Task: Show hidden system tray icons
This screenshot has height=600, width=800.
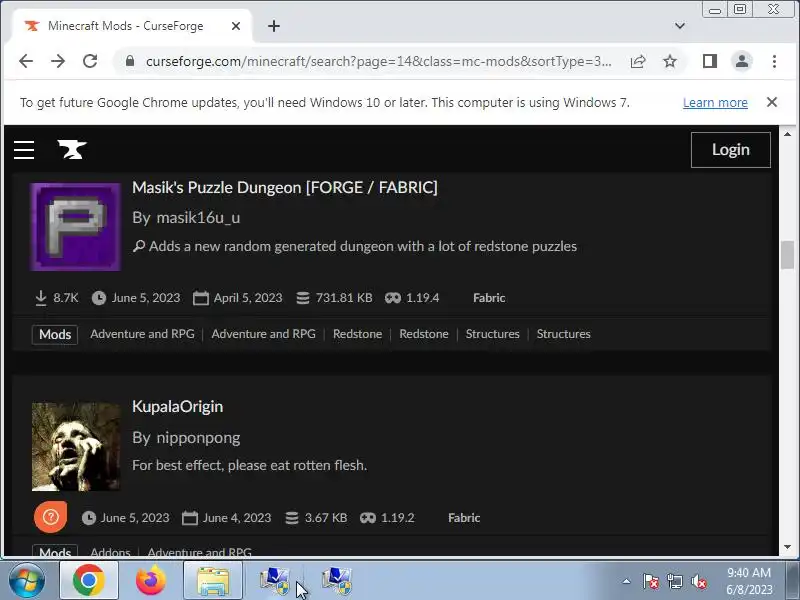Action: coord(627,581)
